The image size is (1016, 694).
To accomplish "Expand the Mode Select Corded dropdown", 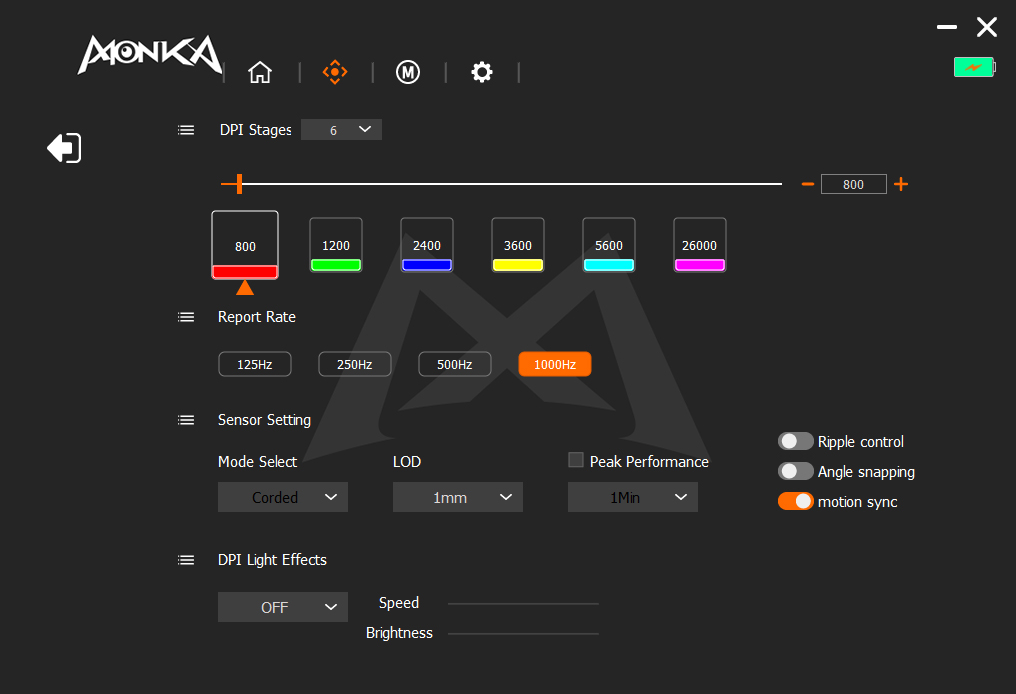I will click(x=283, y=497).
